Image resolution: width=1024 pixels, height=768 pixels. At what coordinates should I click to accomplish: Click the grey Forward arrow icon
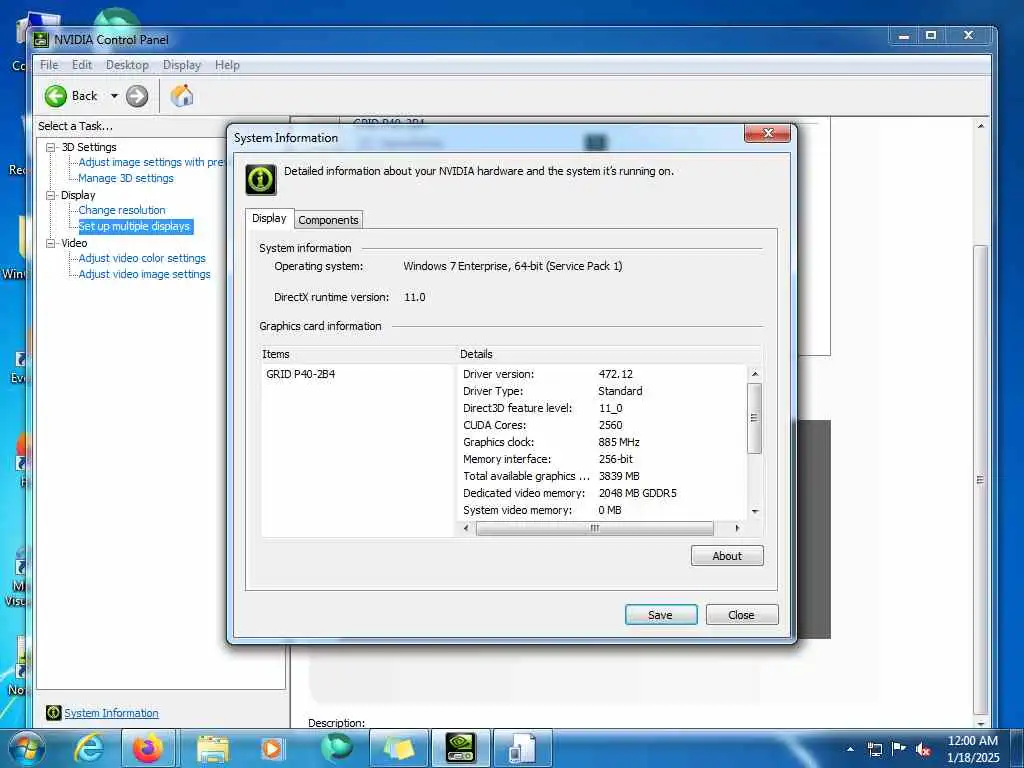click(x=136, y=96)
